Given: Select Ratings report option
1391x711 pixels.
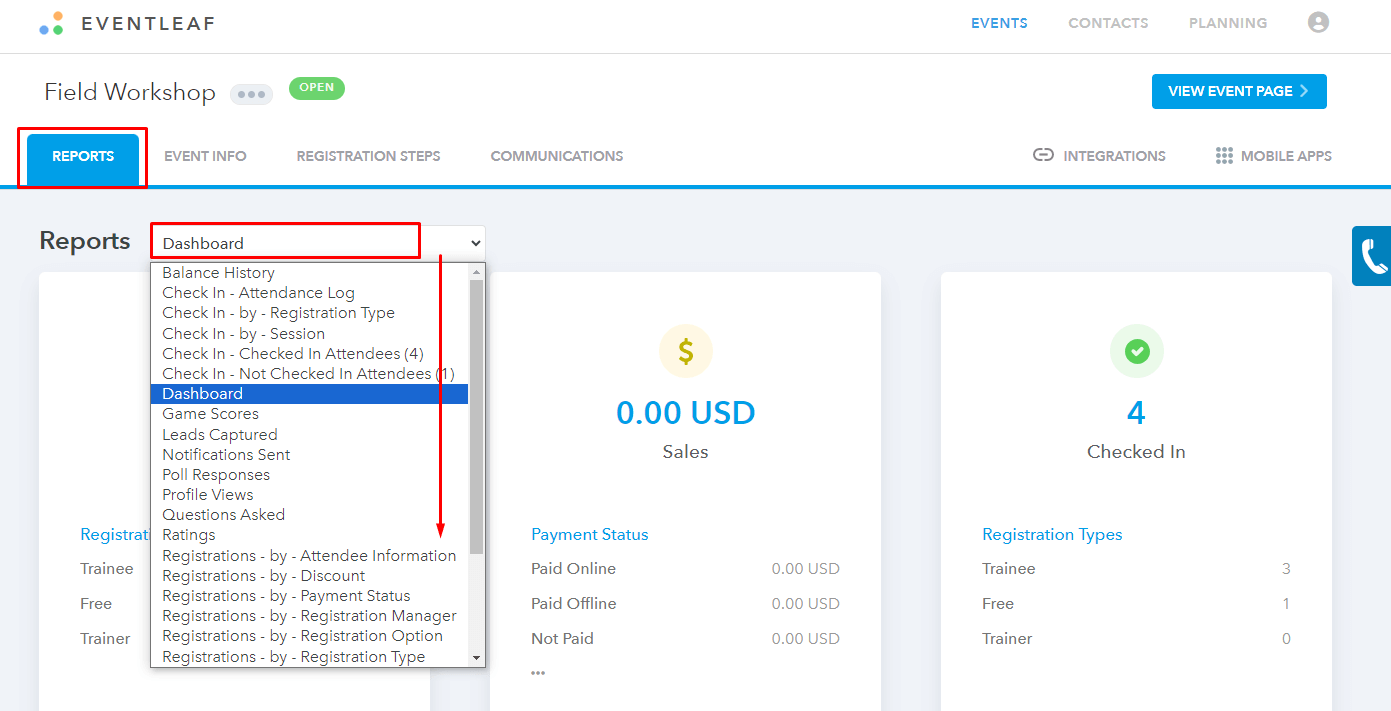Looking at the screenshot, I should click(309, 535).
